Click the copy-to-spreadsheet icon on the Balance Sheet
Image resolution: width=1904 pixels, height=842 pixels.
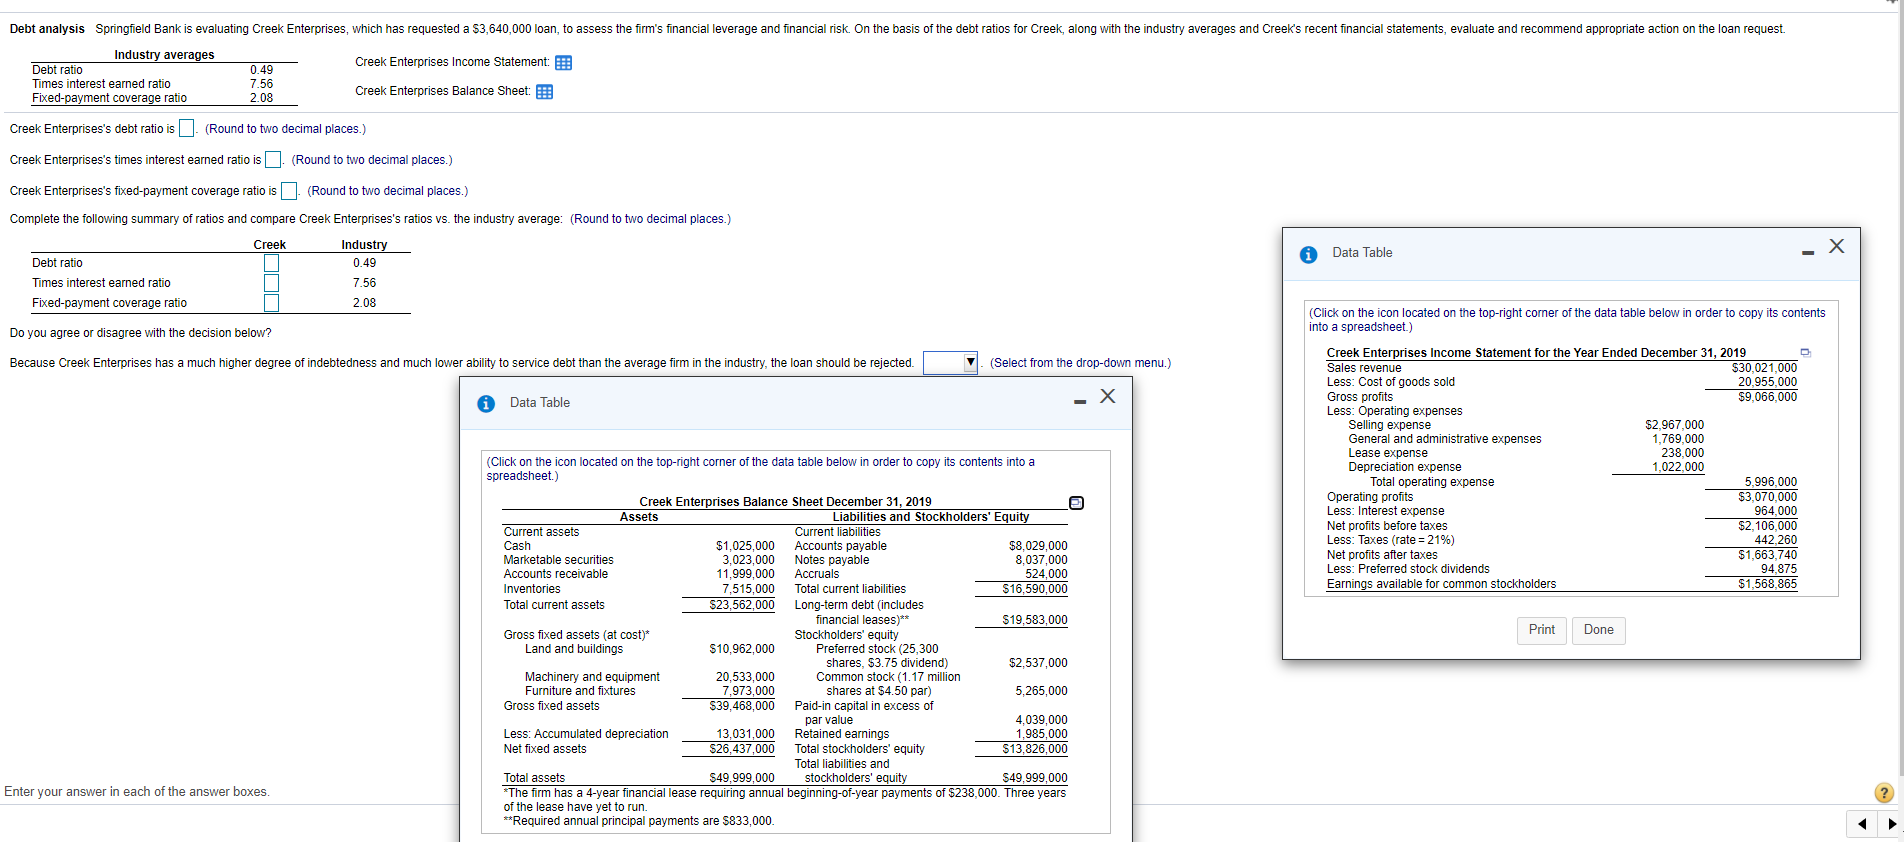[1076, 502]
